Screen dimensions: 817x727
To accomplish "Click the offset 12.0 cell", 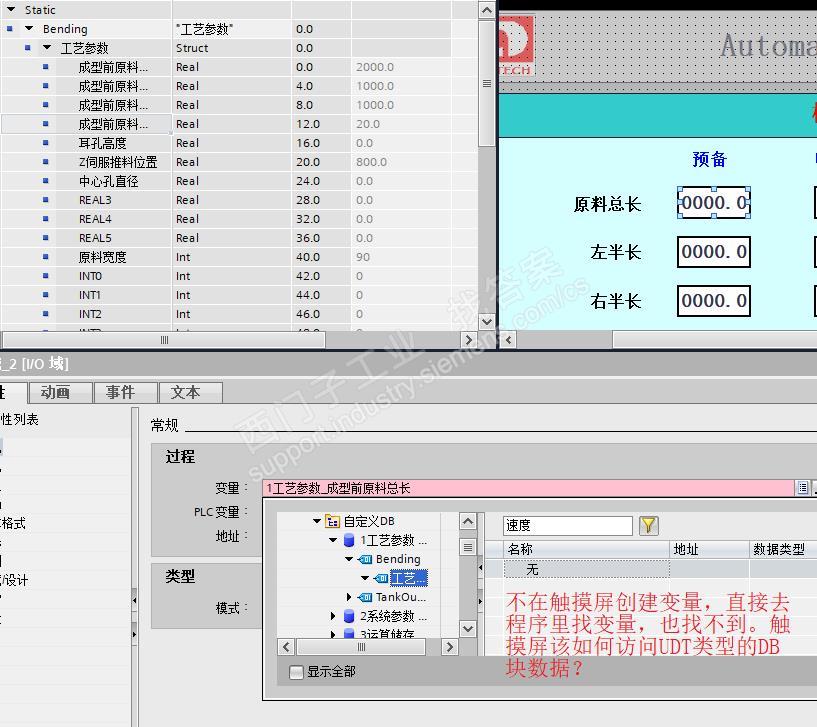I will coord(321,124).
